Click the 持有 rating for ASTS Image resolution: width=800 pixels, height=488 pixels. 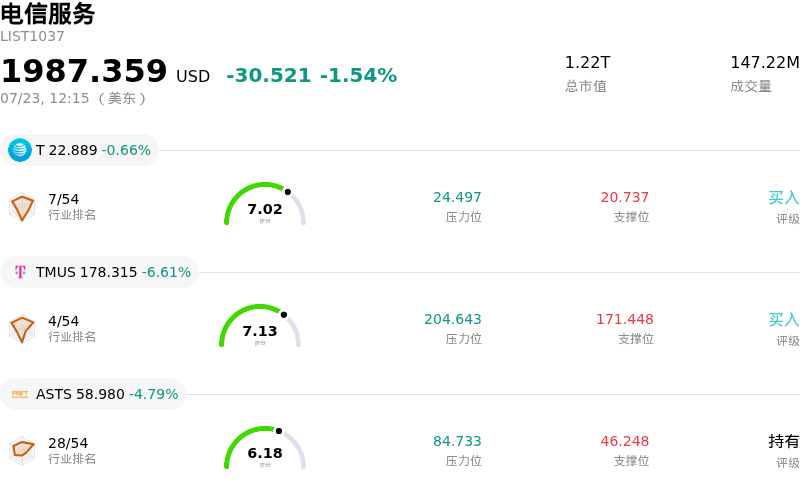pyautogui.click(x=784, y=441)
